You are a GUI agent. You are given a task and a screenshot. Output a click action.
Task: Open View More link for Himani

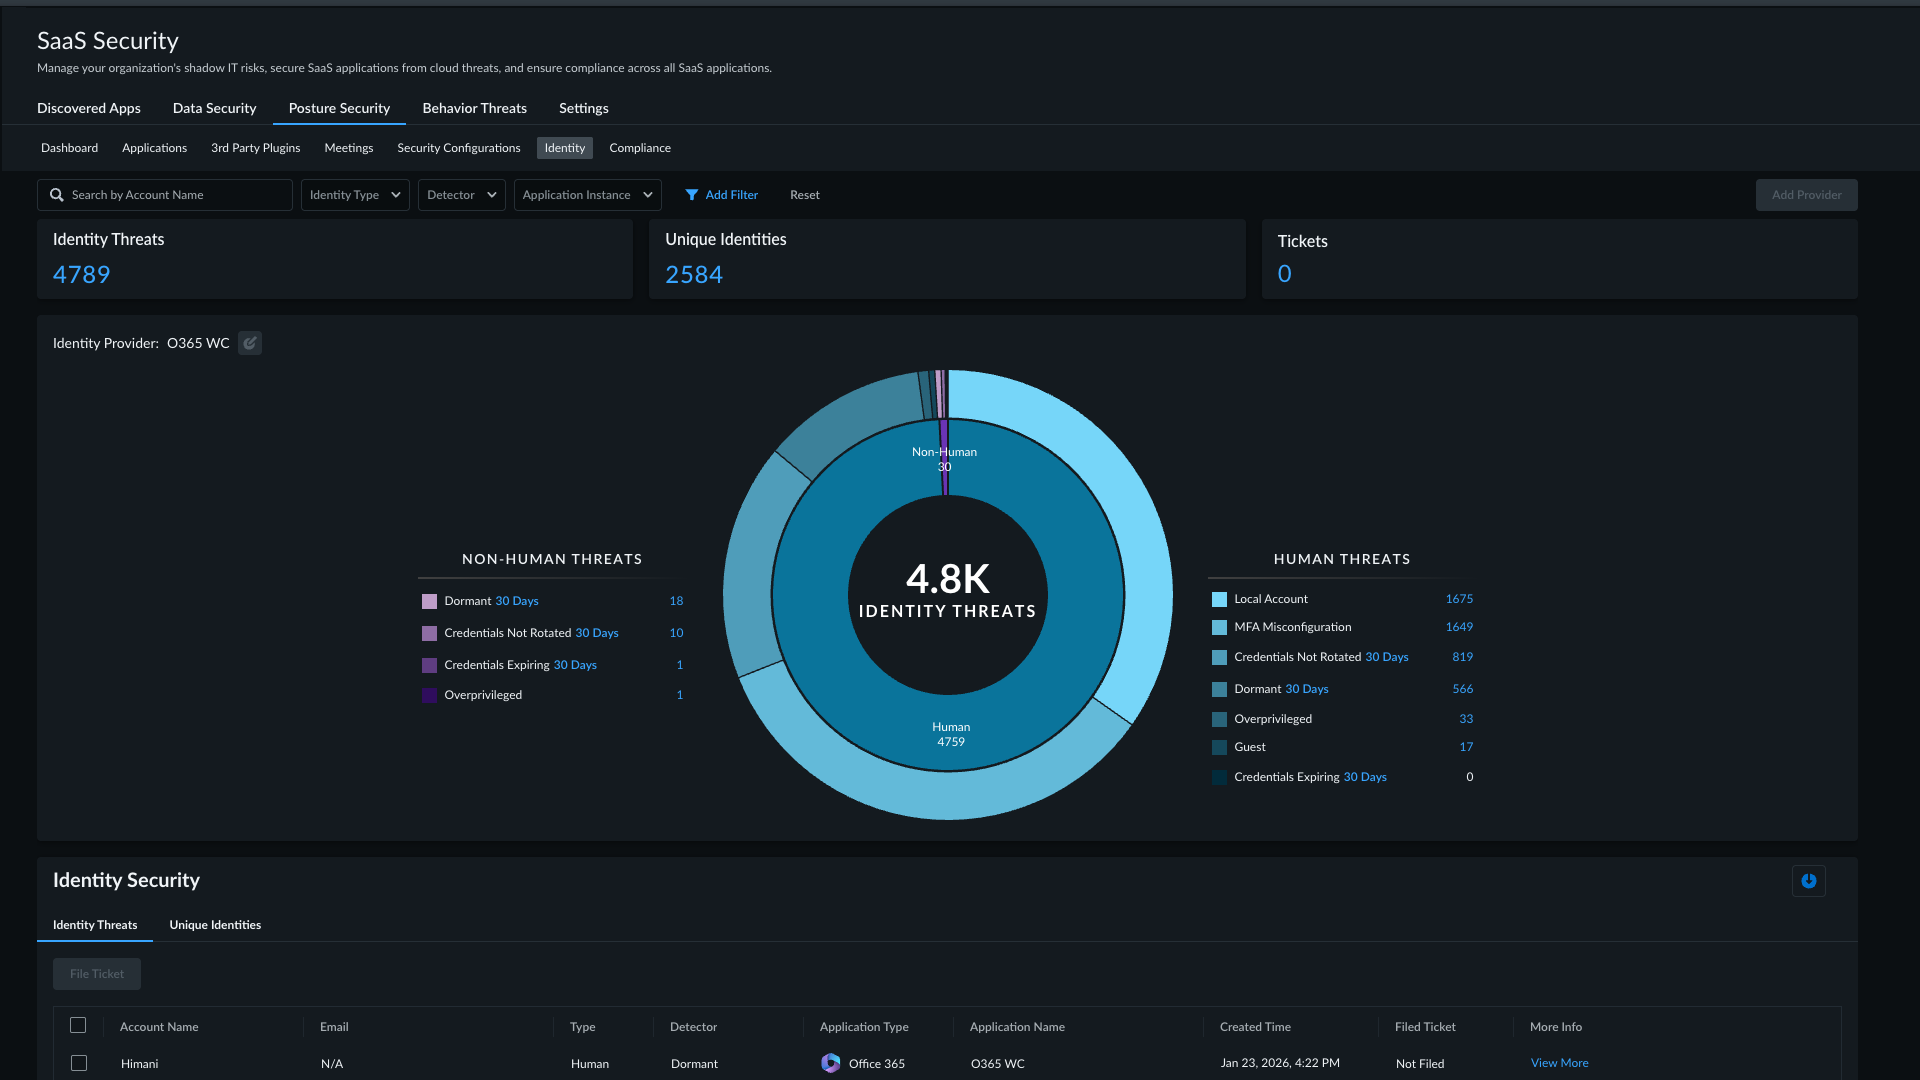[1559, 1063]
